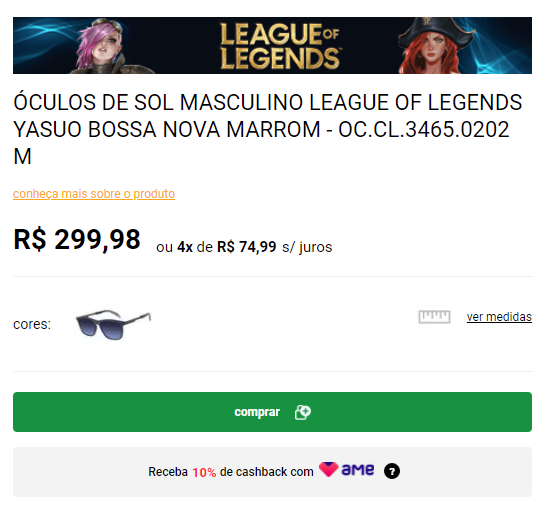The image size is (544, 514).
Task: Click the R$ 299,98 price
Action: [x=77, y=239]
